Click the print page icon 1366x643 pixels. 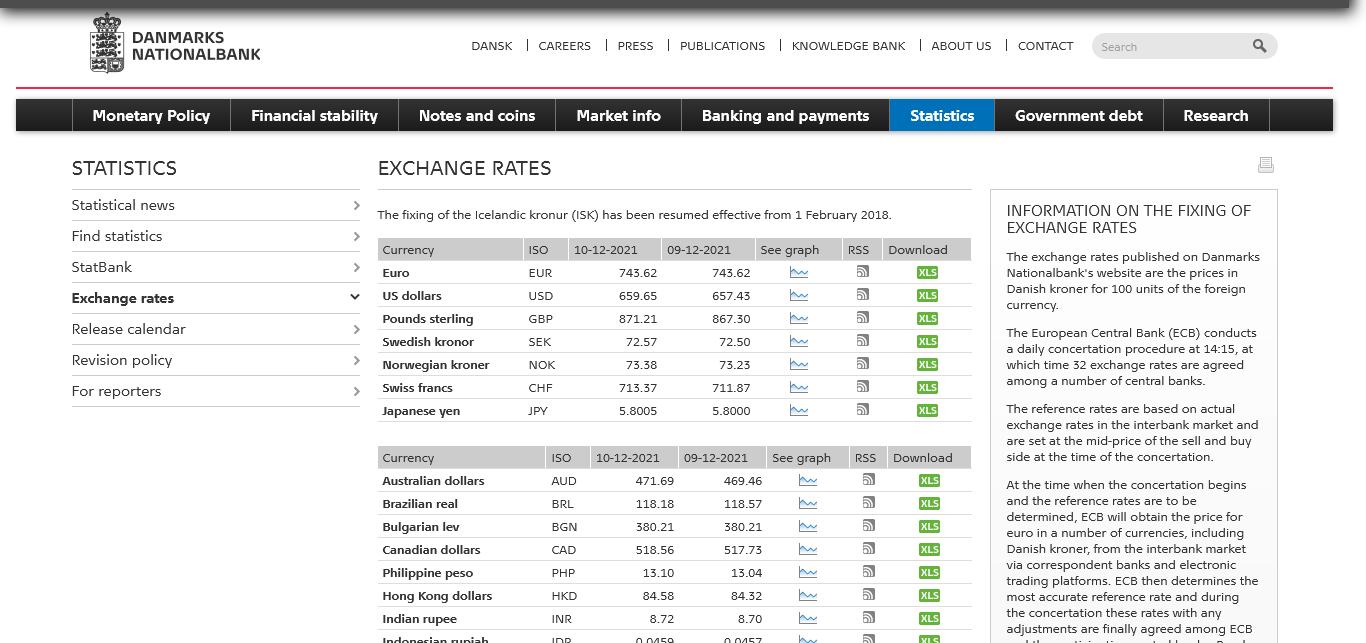tap(1265, 165)
